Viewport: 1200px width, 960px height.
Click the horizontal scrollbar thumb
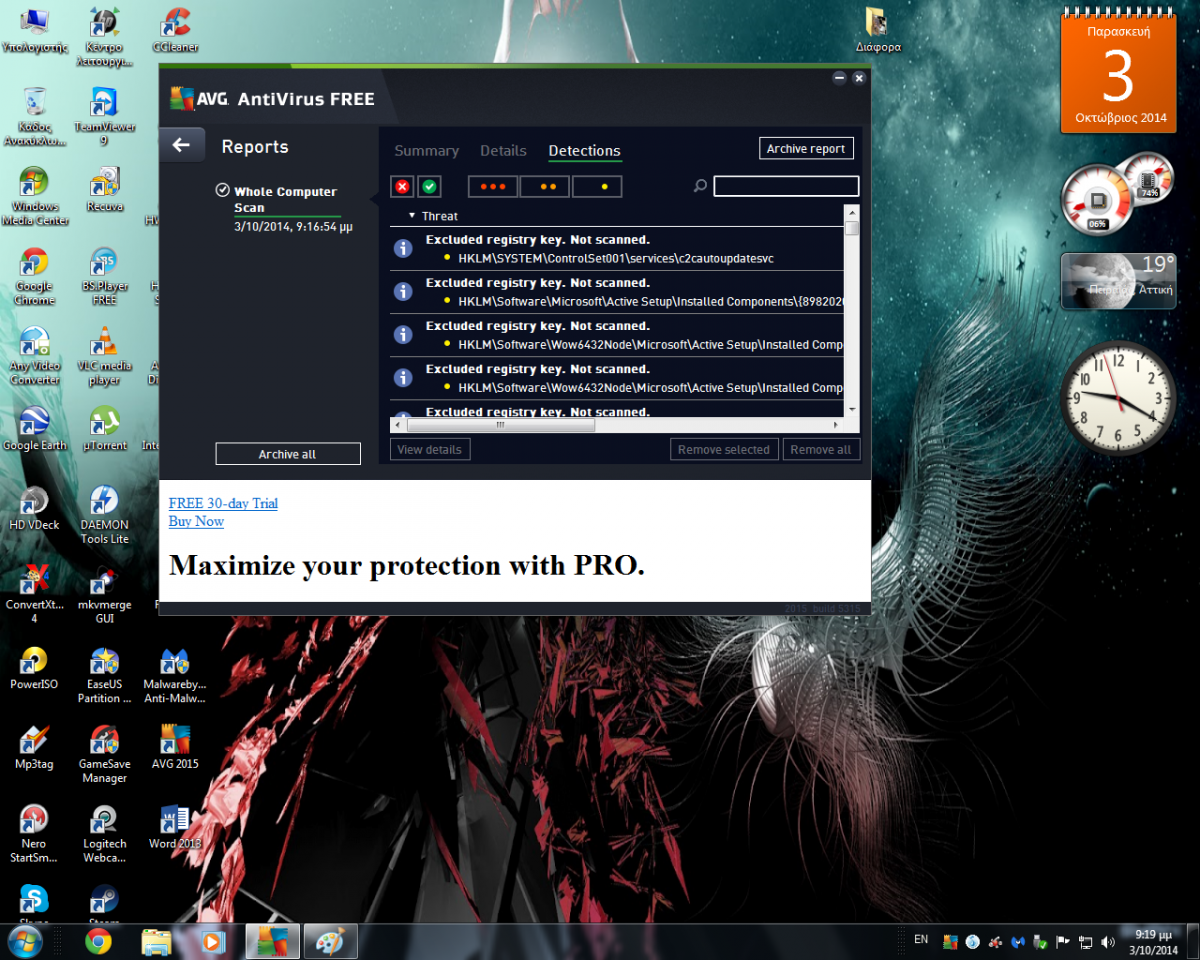[x=500, y=425]
